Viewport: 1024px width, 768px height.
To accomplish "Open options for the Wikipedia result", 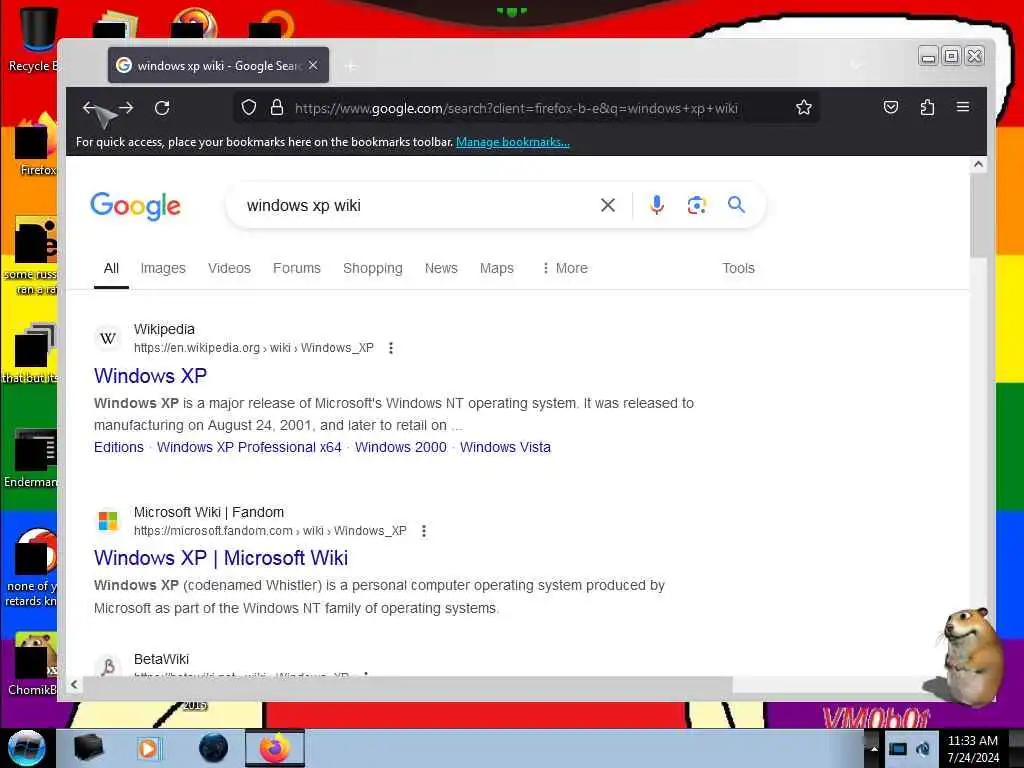I will (391, 348).
